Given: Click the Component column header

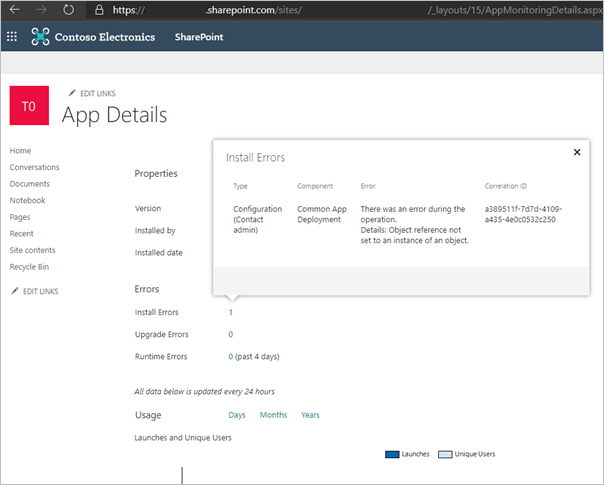Looking at the screenshot, I should (315, 186).
